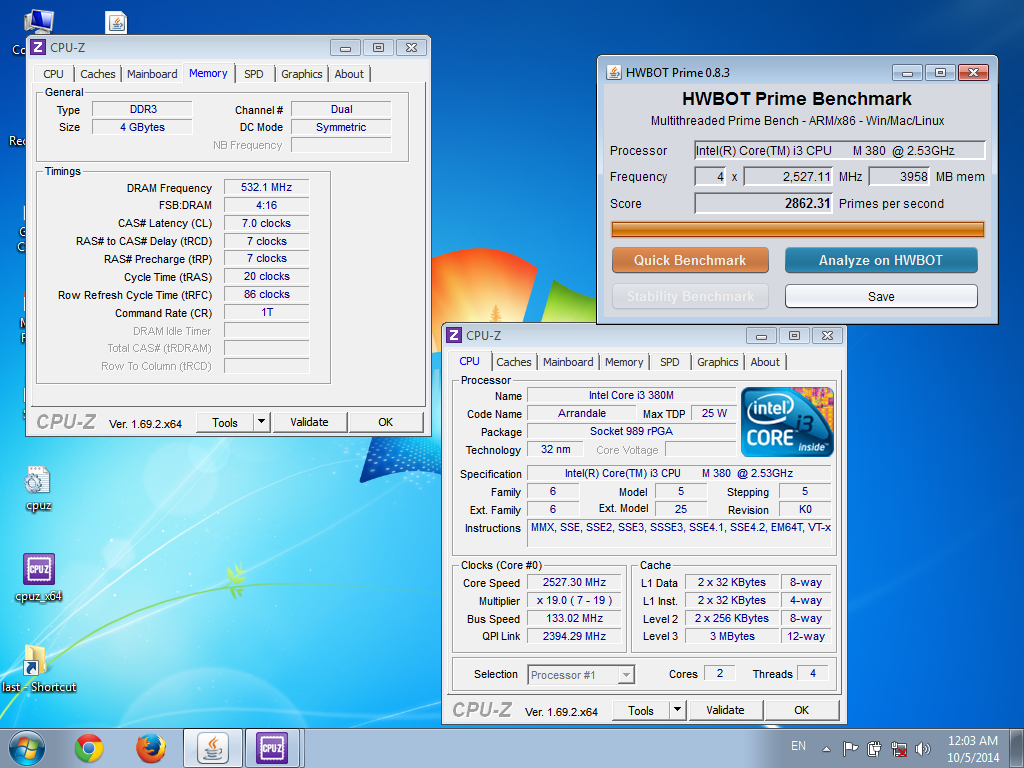Open the Mainboard tab in the lower CPU-Z window

(568, 362)
